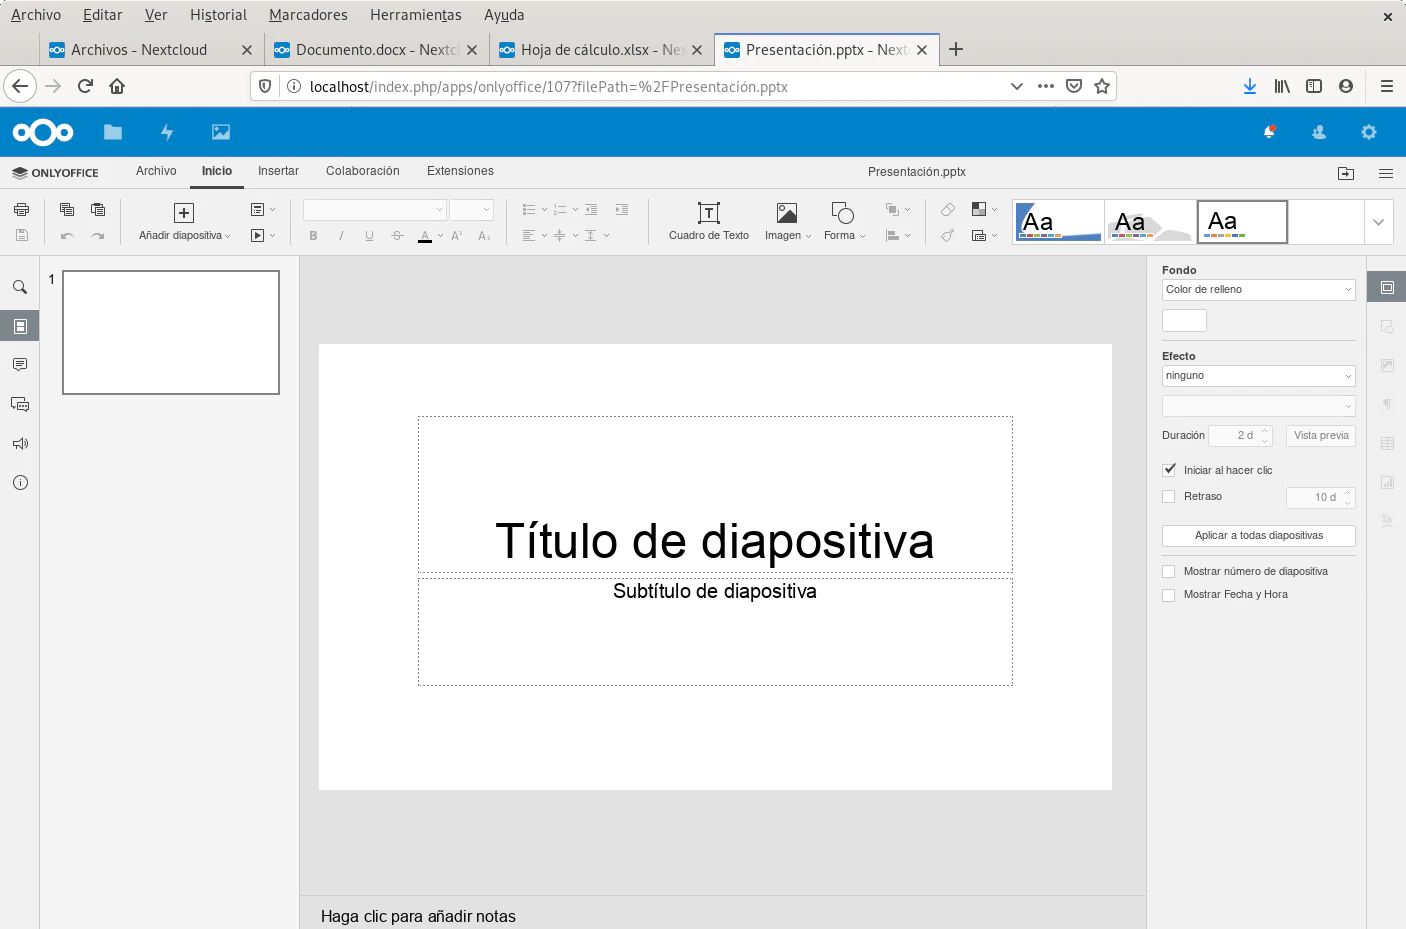The width and height of the screenshot is (1406, 929).
Task: Open the chat panel icon in sidebar
Action: pyautogui.click(x=20, y=404)
